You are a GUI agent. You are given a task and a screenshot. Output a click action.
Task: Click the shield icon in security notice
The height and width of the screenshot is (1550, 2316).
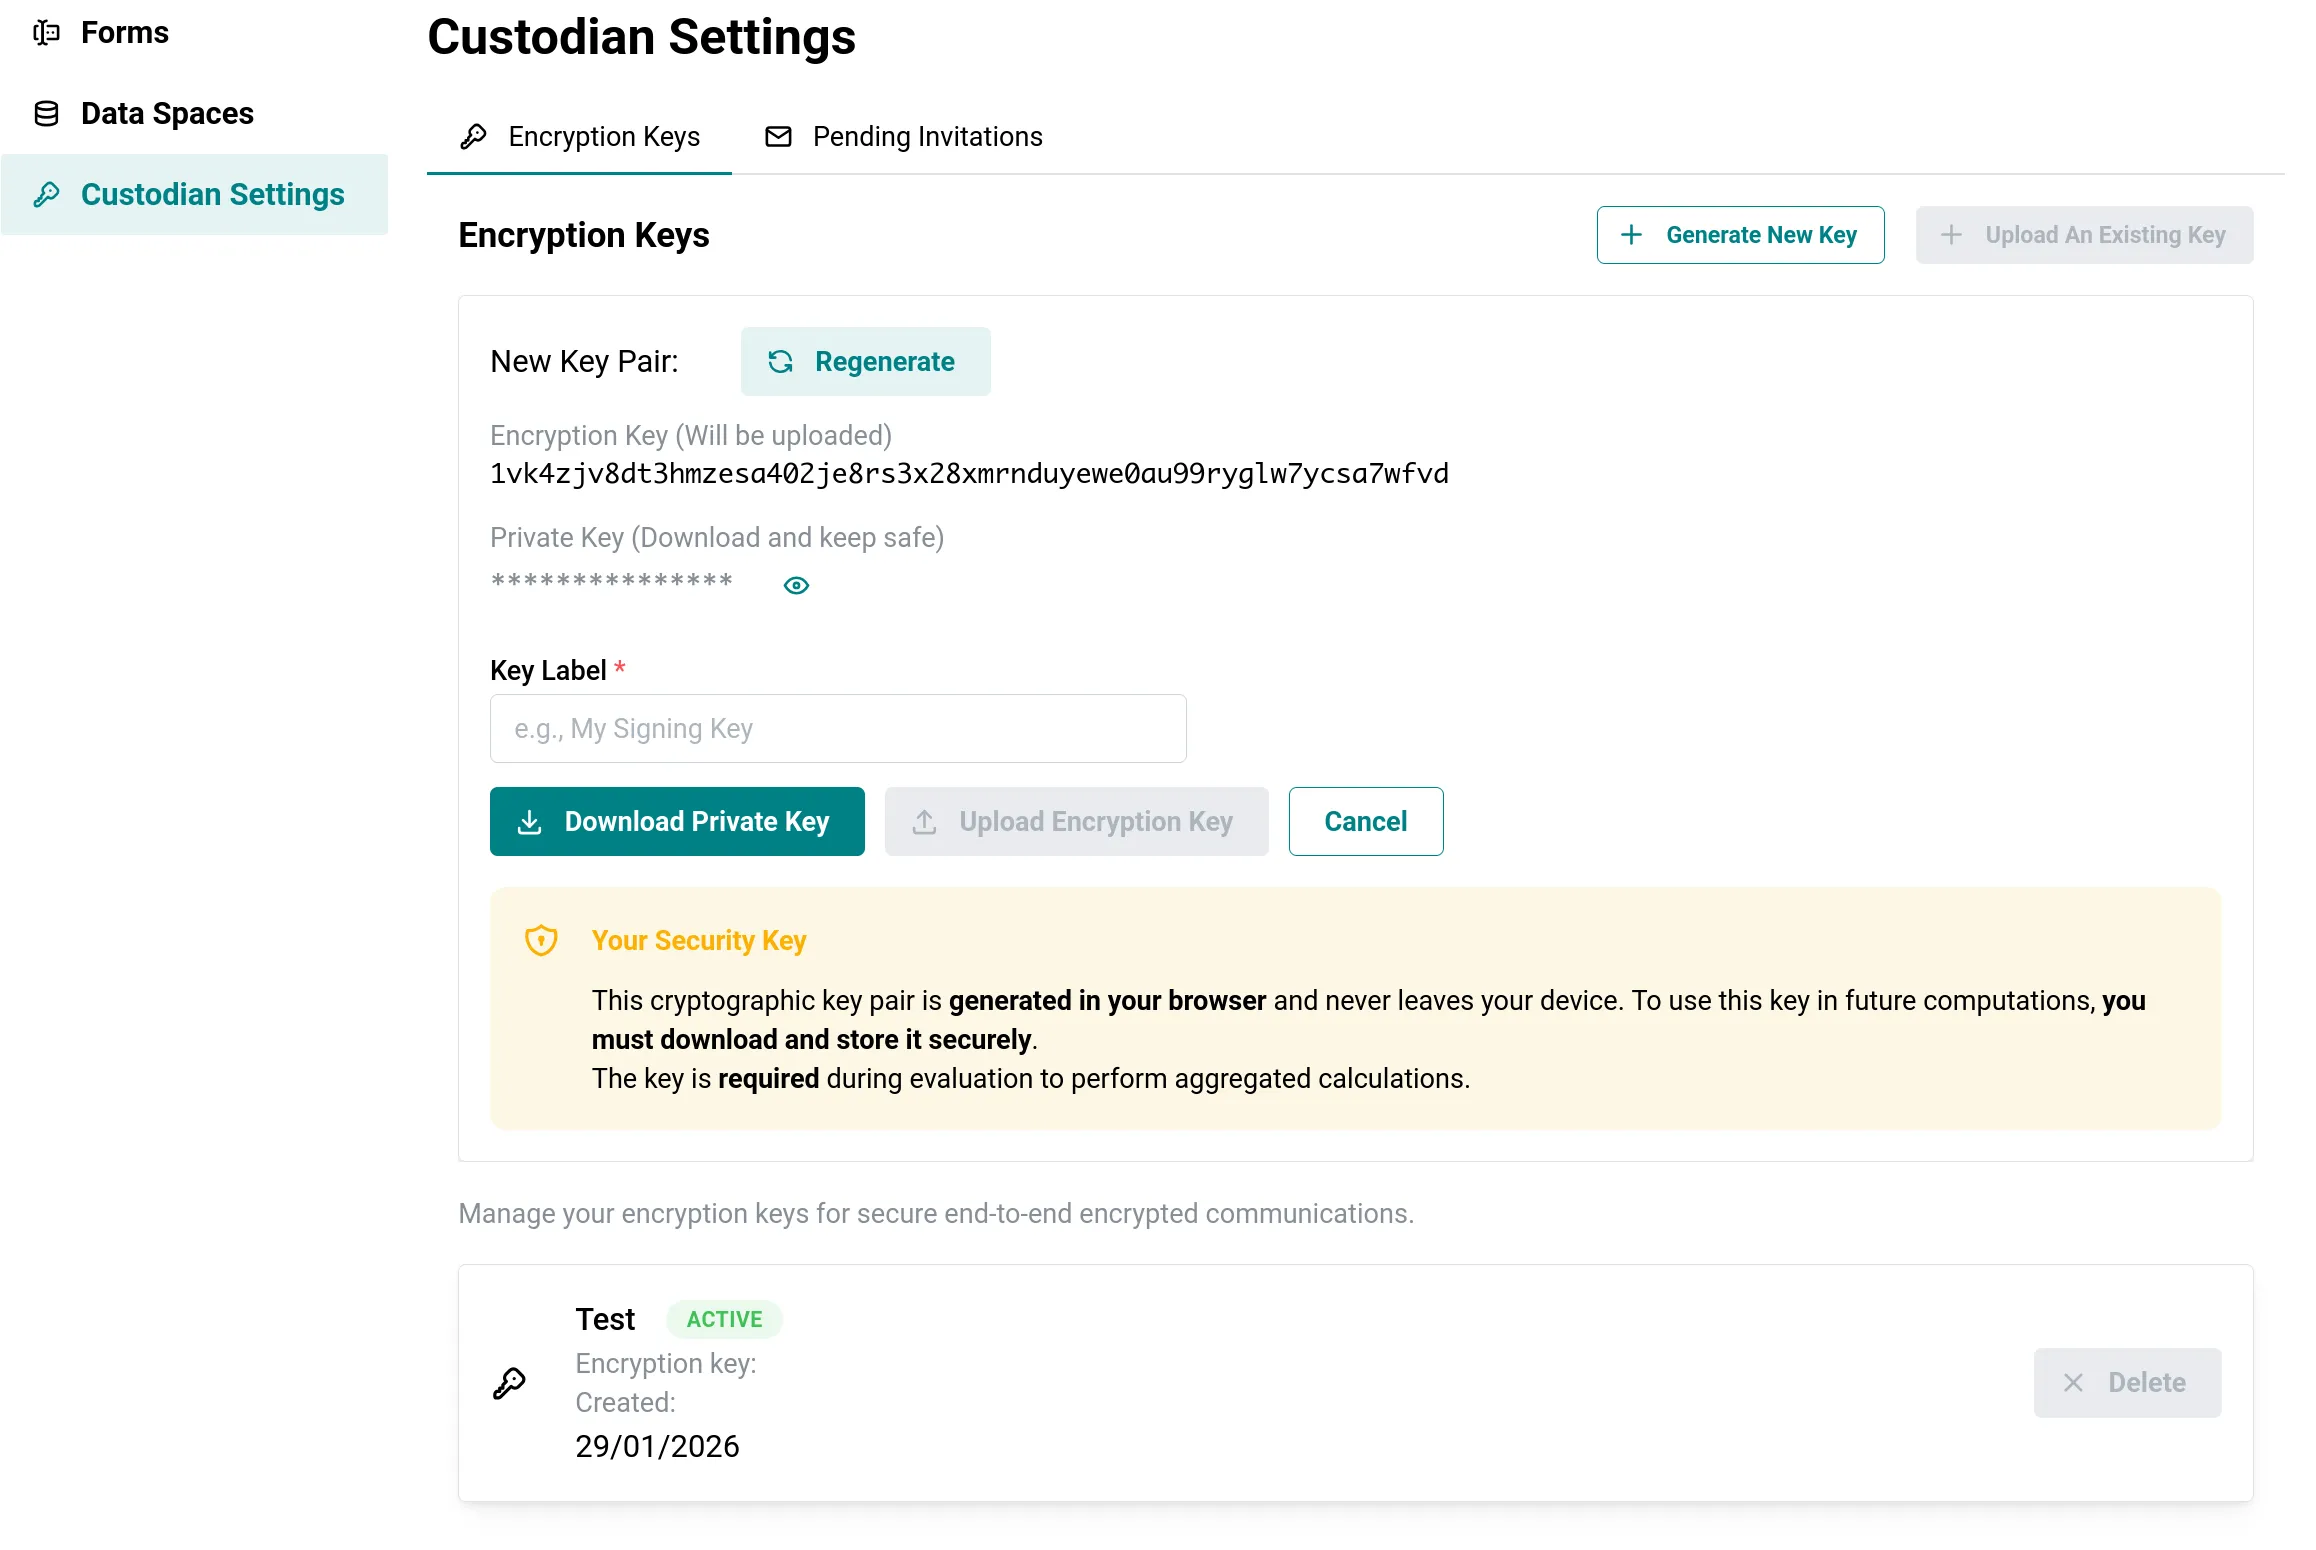[541, 941]
